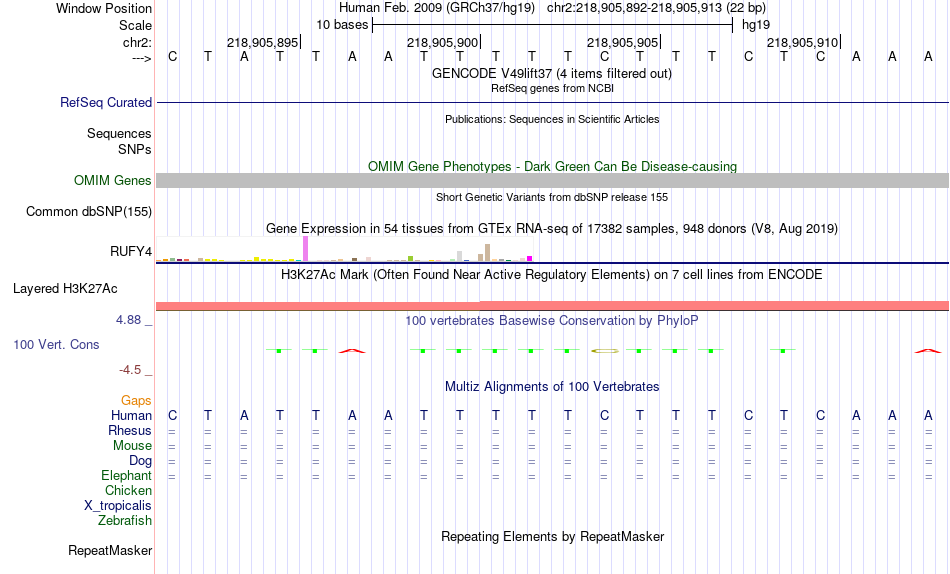Click the 4.88 PhyloP upper limit
The width and height of the screenshot is (950, 574).
click(129, 319)
